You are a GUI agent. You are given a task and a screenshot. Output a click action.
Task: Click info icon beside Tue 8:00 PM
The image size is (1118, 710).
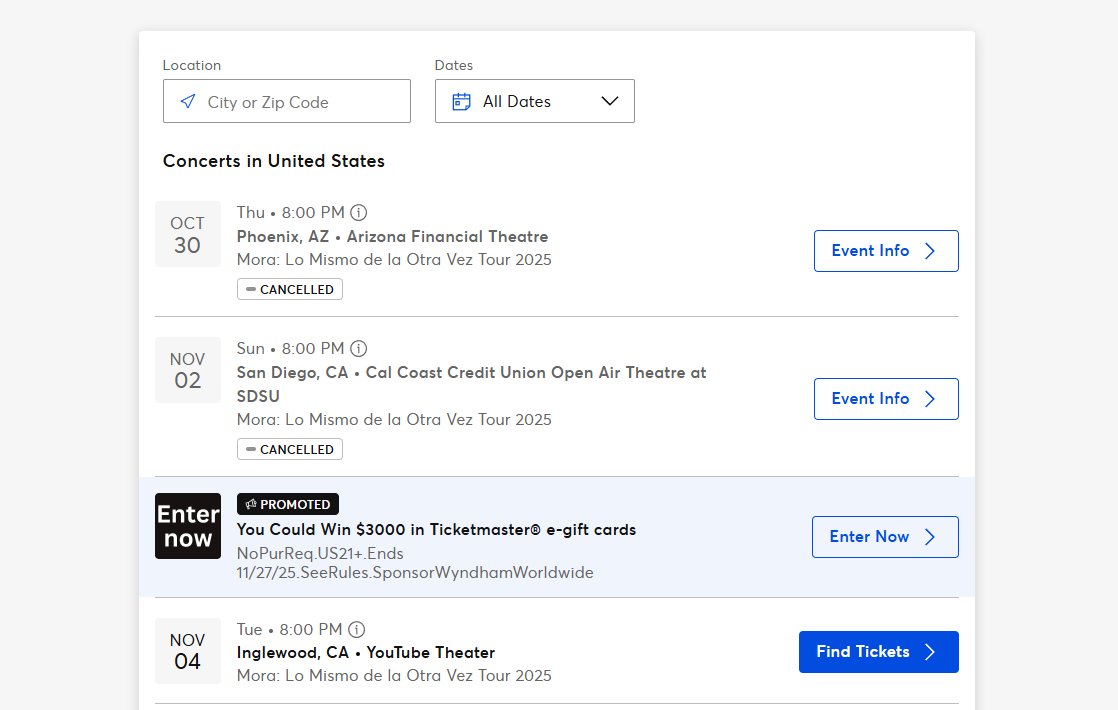click(x=357, y=629)
